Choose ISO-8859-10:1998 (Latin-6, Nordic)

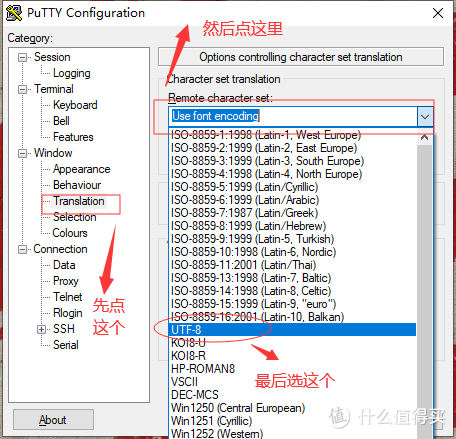point(293,252)
